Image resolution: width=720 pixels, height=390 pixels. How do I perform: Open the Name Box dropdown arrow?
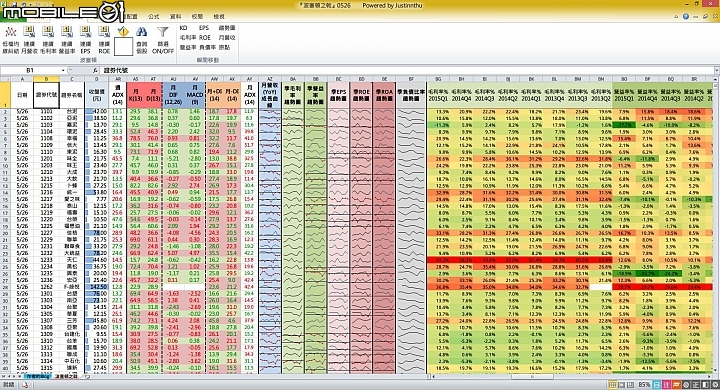point(63,70)
